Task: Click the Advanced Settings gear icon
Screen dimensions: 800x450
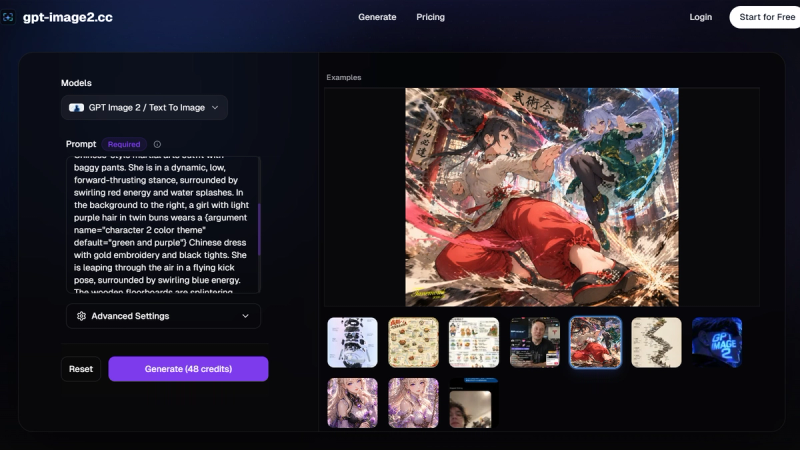Action: (x=81, y=316)
